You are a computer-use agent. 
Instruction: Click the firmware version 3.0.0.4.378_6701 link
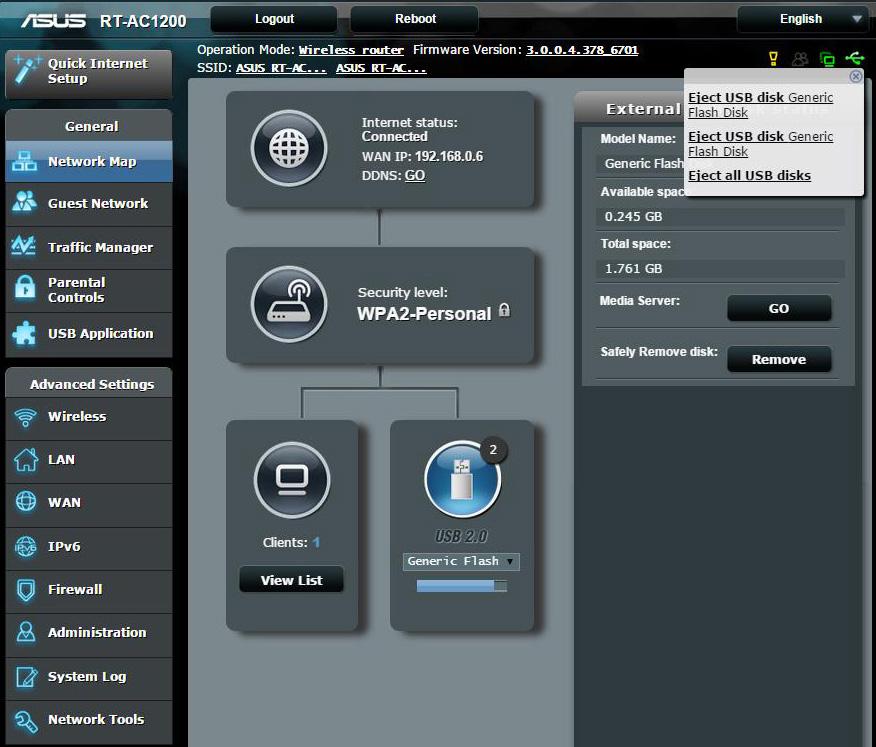[x=582, y=50]
